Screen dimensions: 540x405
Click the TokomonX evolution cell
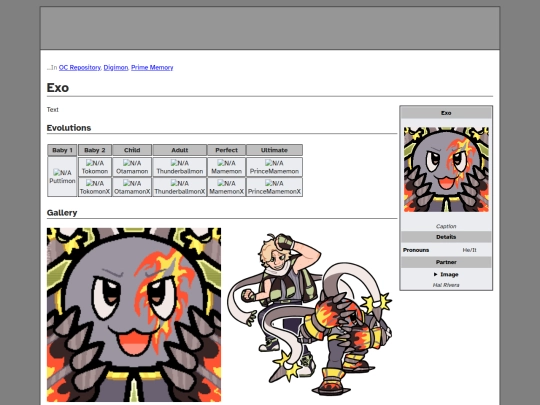click(95, 187)
